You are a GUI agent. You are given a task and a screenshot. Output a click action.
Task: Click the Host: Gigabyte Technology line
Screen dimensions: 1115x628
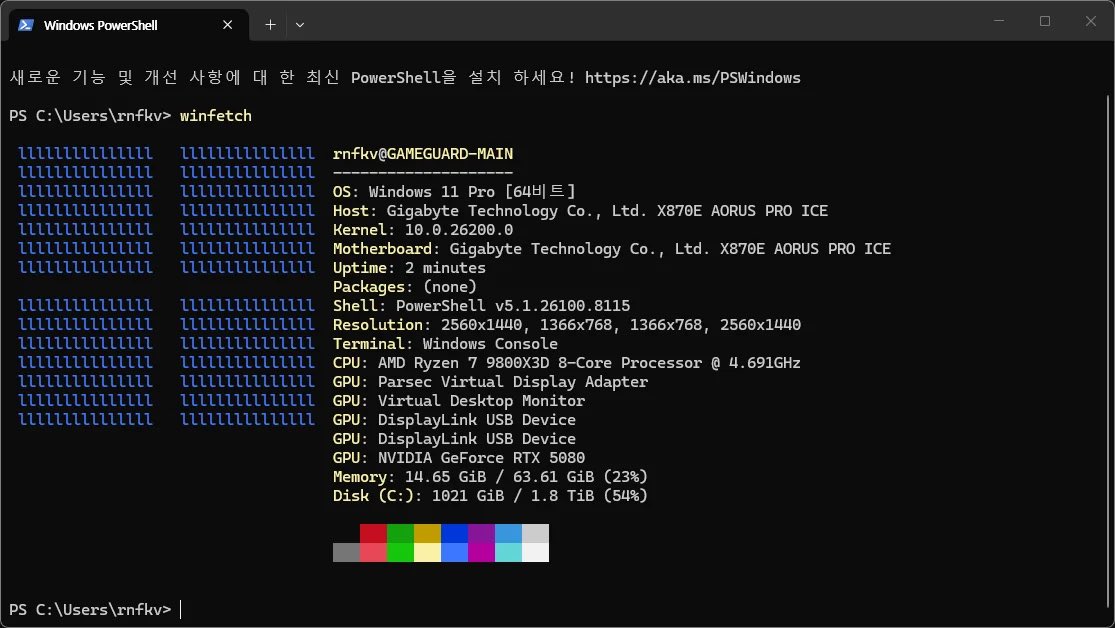coord(580,211)
